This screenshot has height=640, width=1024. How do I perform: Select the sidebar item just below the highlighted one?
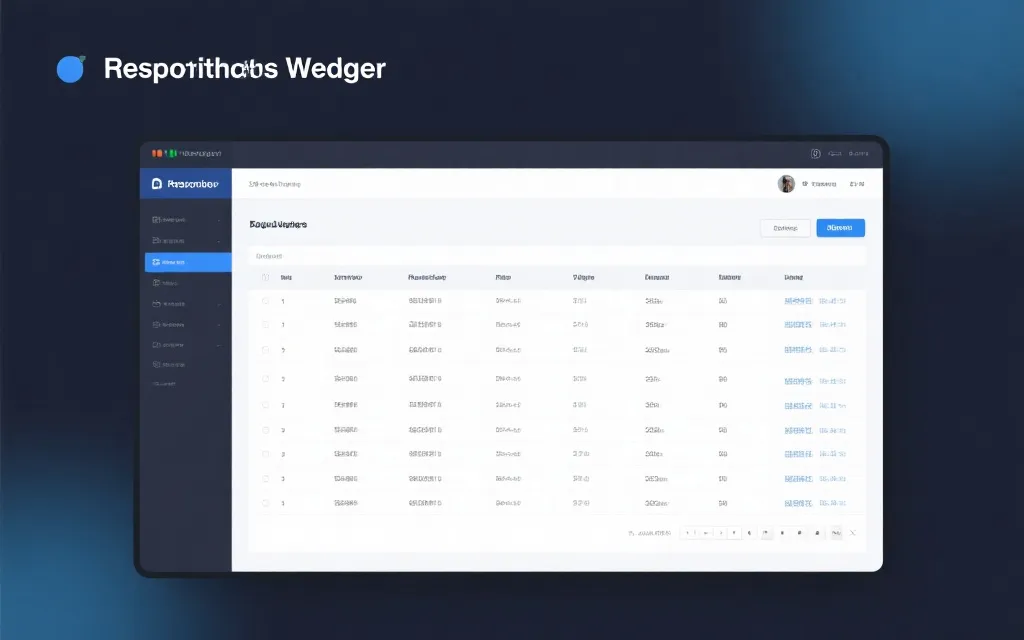pos(186,283)
